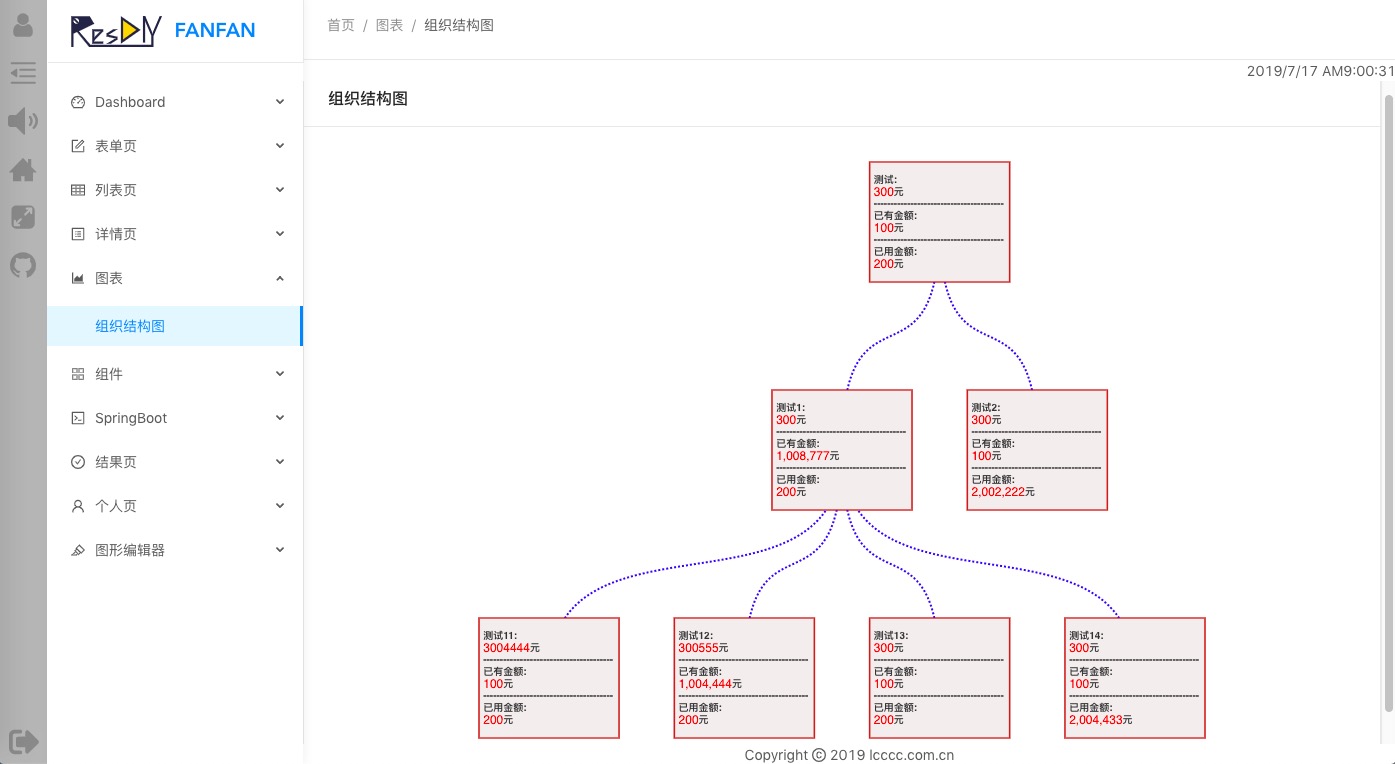This screenshot has width=1395, height=764.
Task: Open the 表单页 menu item
Action: (x=175, y=146)
